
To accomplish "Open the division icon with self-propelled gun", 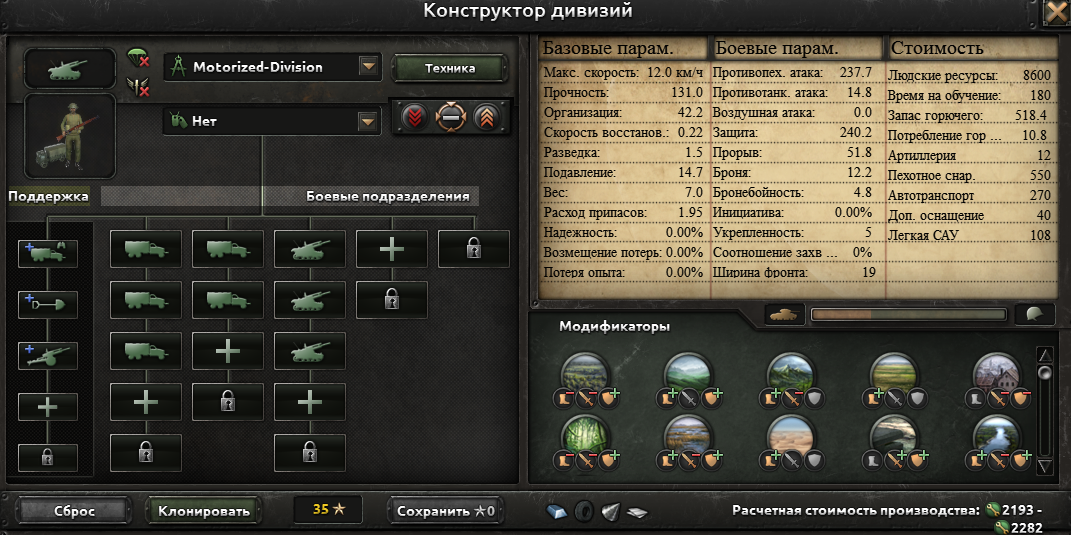I will pos(70,68).
